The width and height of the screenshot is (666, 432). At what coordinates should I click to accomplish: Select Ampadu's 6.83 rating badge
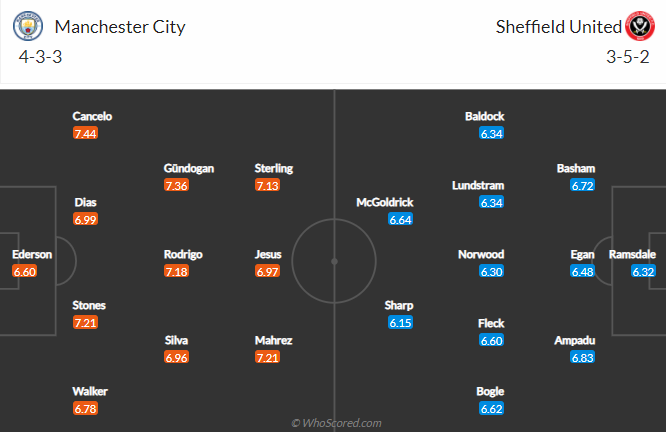pyautogui.click(x=583, y=357)
